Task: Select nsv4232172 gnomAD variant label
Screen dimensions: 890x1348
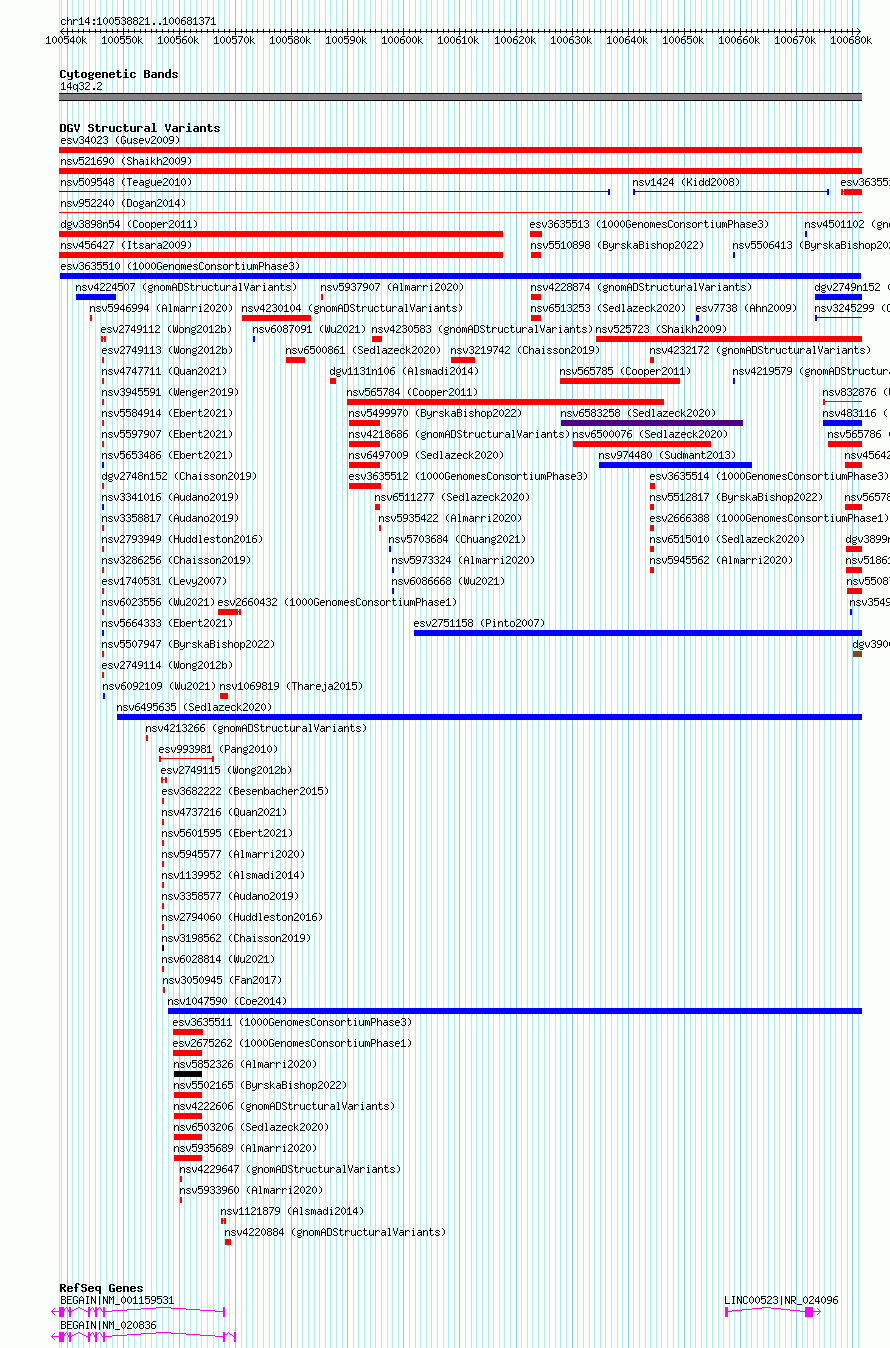Action: (x=759, y=350)
